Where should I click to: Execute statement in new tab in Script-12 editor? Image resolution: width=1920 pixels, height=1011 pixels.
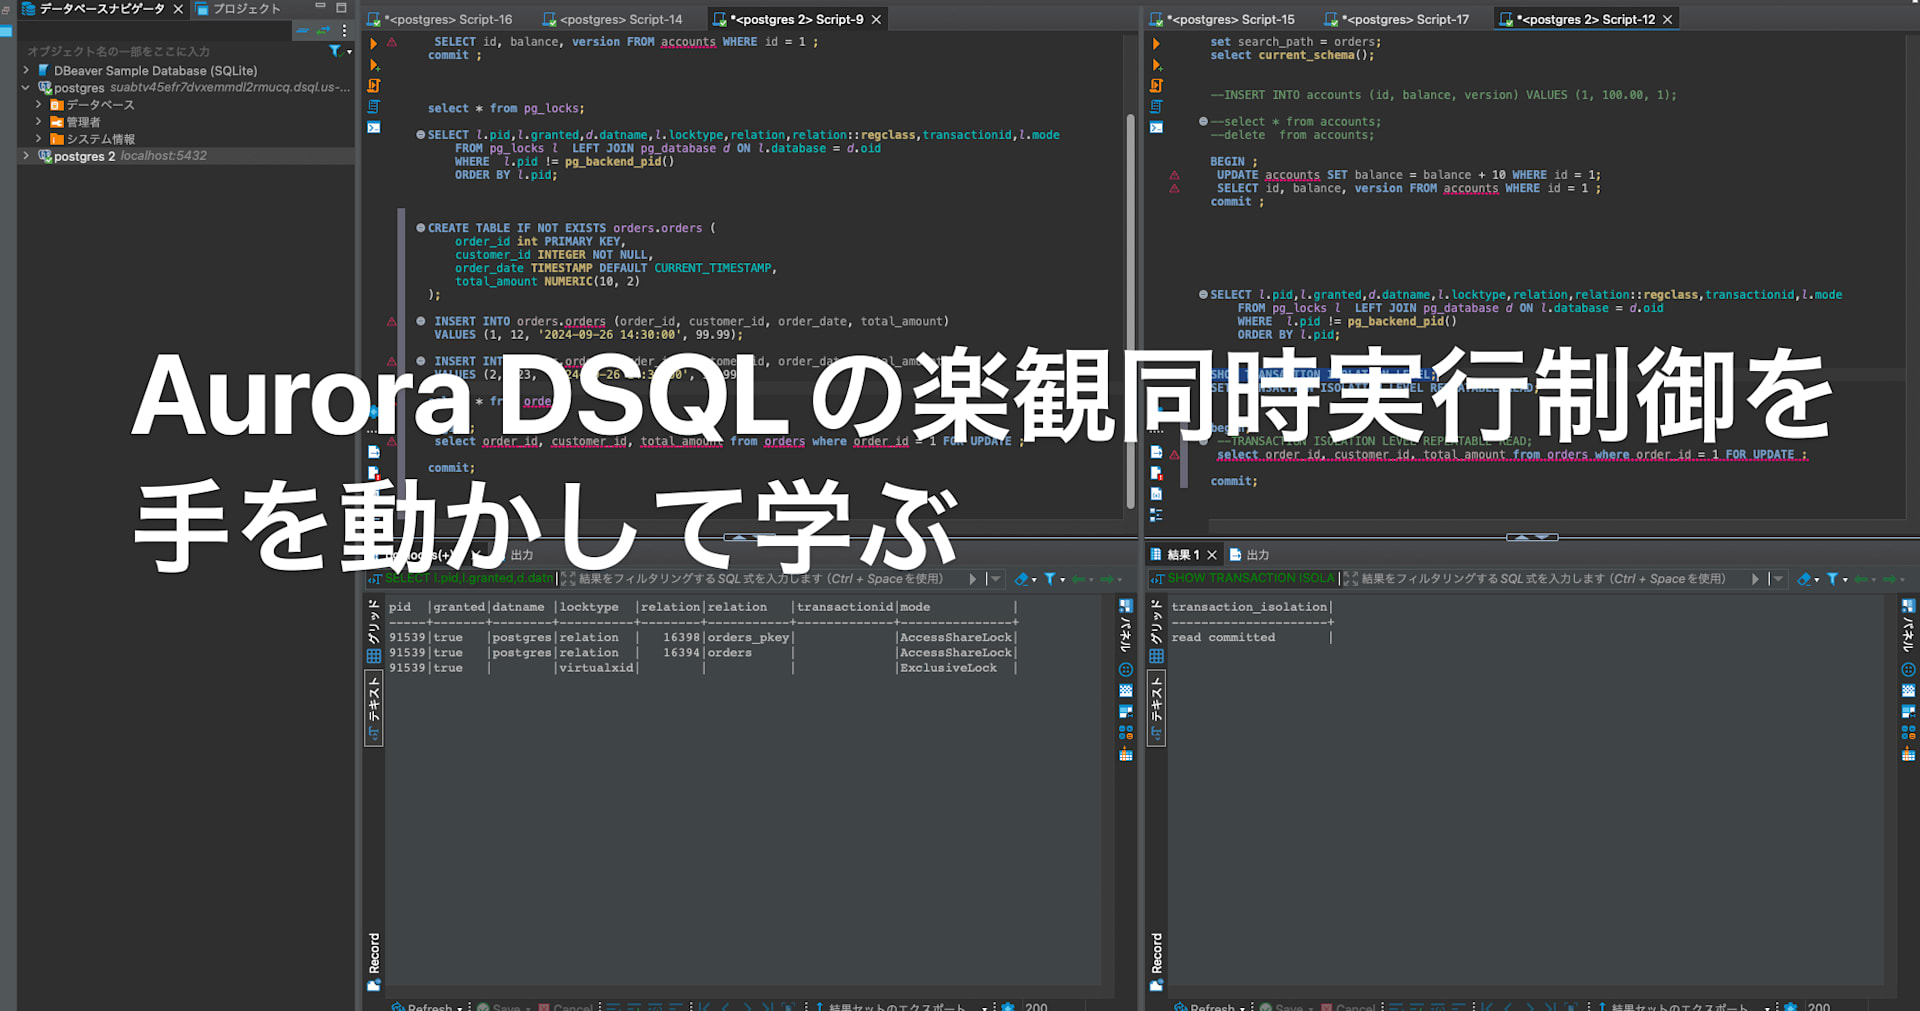pos(1157,65)
